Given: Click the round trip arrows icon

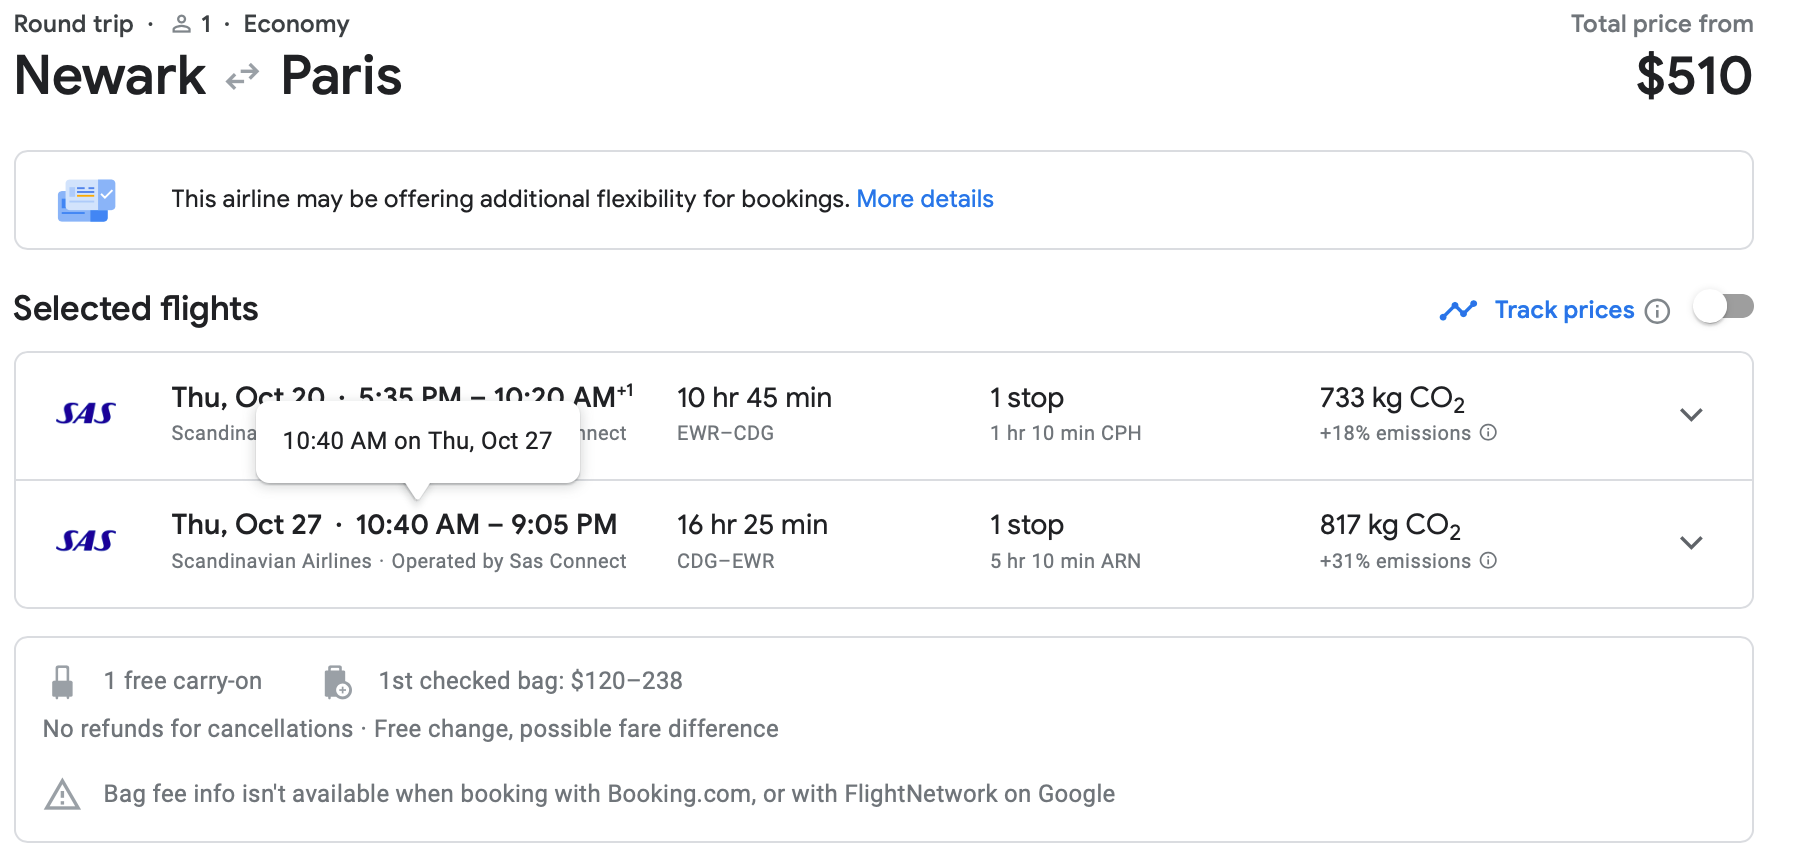Looking at the screenshot, I should click(242, 77).
